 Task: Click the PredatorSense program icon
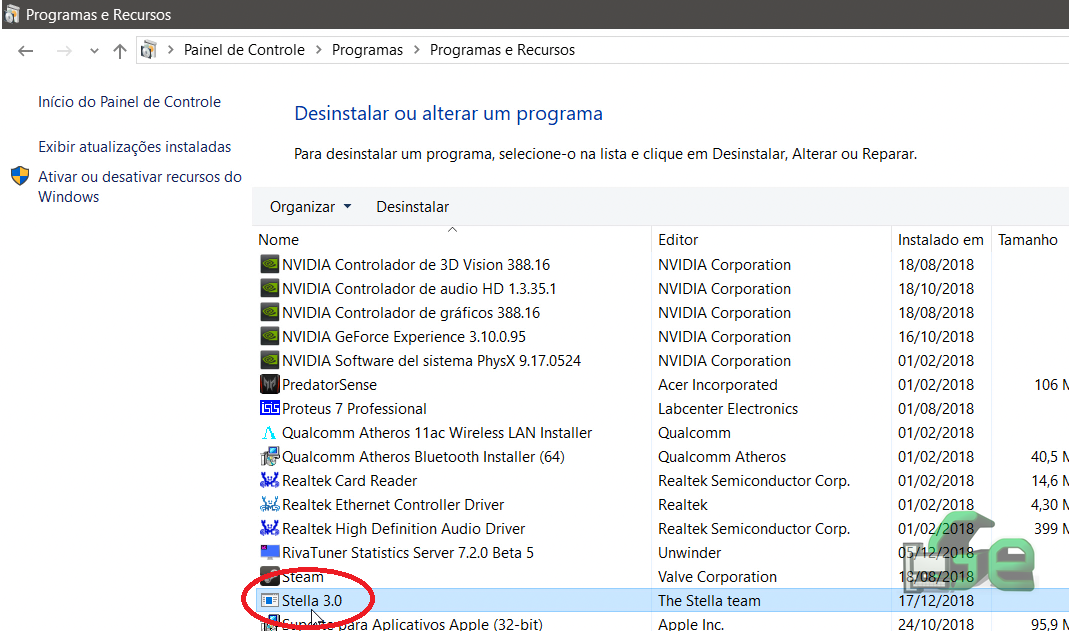click(x=269, y=384)
